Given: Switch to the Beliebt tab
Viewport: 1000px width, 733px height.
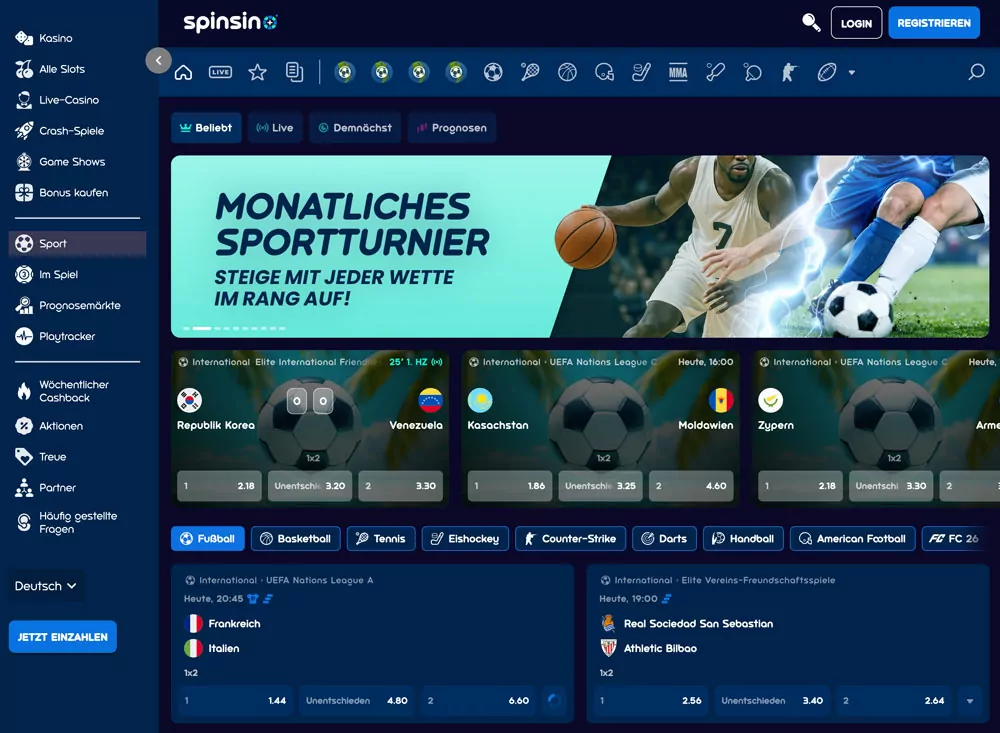Looking at the screenshot, I should click(x=206, y=128).
